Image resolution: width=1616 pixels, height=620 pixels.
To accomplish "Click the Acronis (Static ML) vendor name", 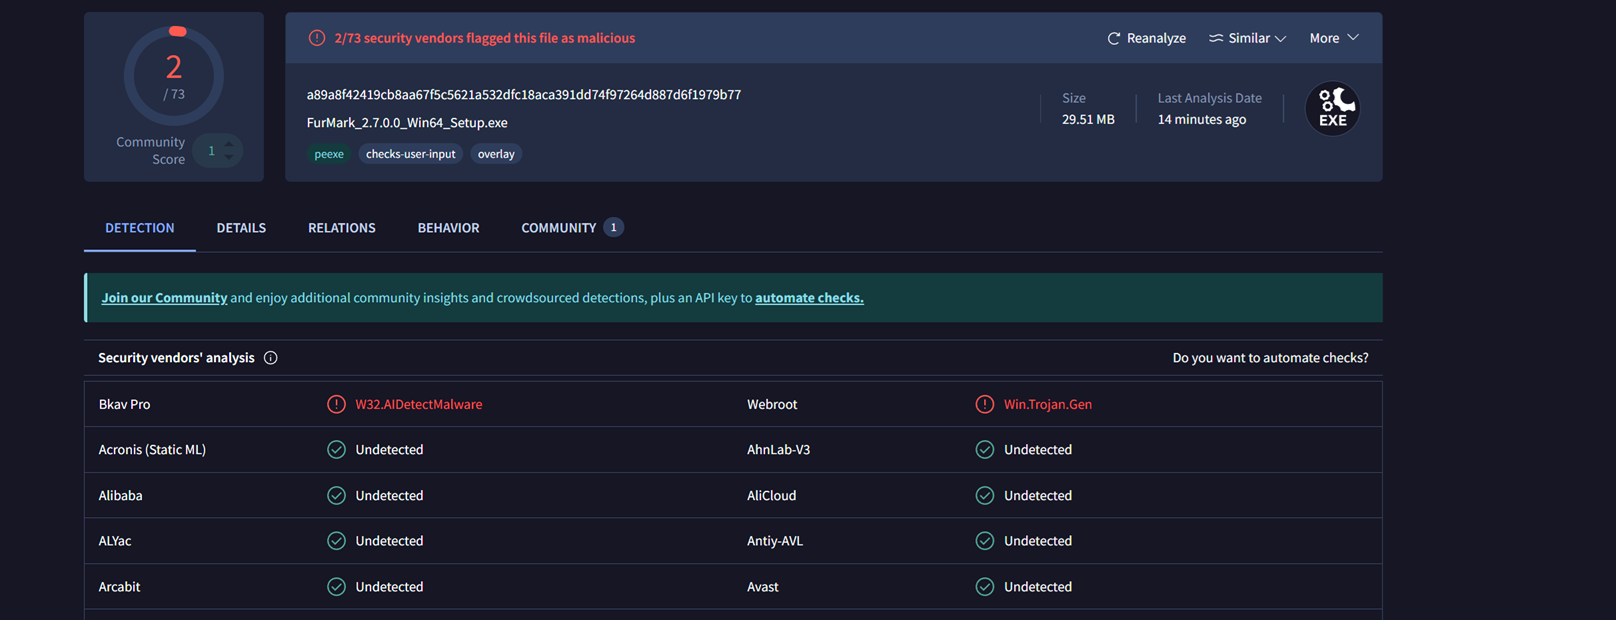I will (152, 450).
